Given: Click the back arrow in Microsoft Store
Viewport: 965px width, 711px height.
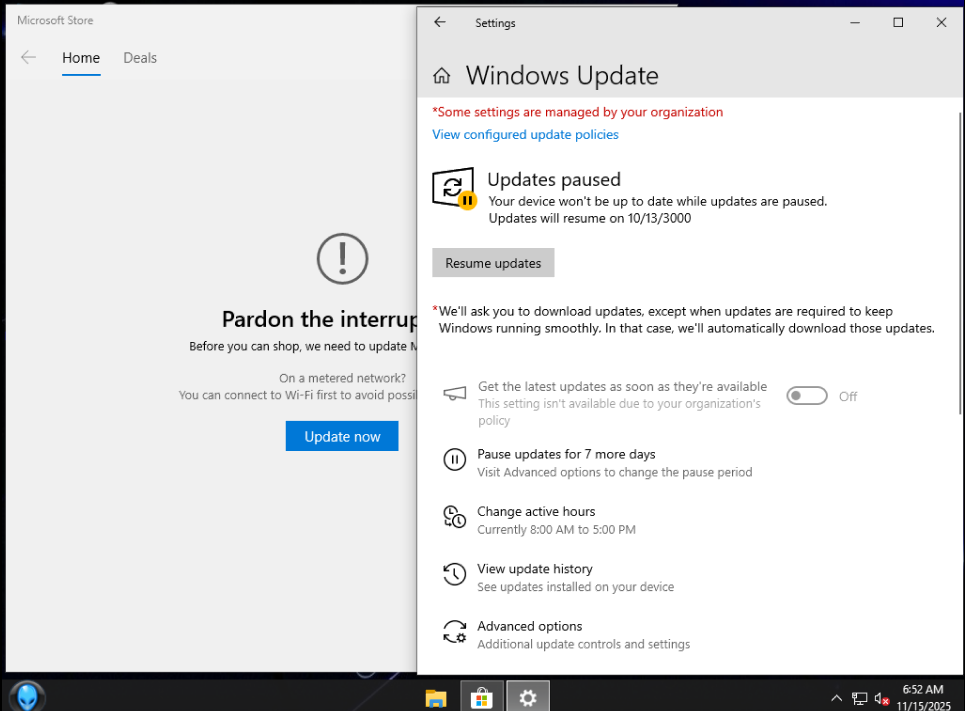Looking at the screenshot, I should [28, 58].
